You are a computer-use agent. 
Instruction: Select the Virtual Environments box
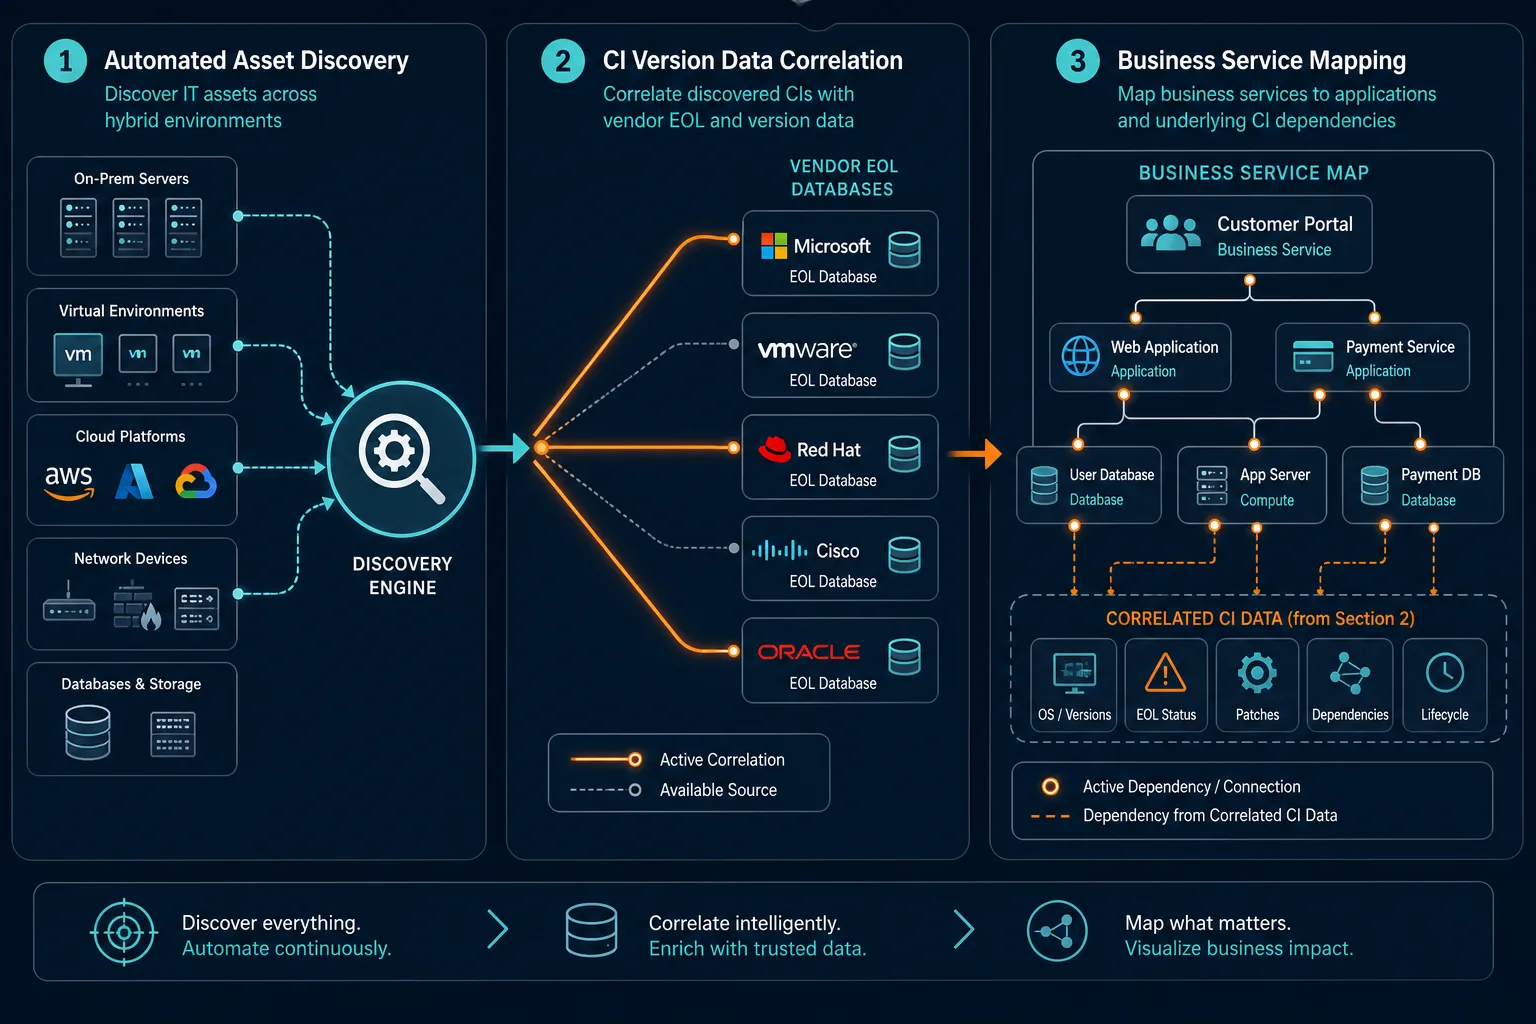coord(132,346)
